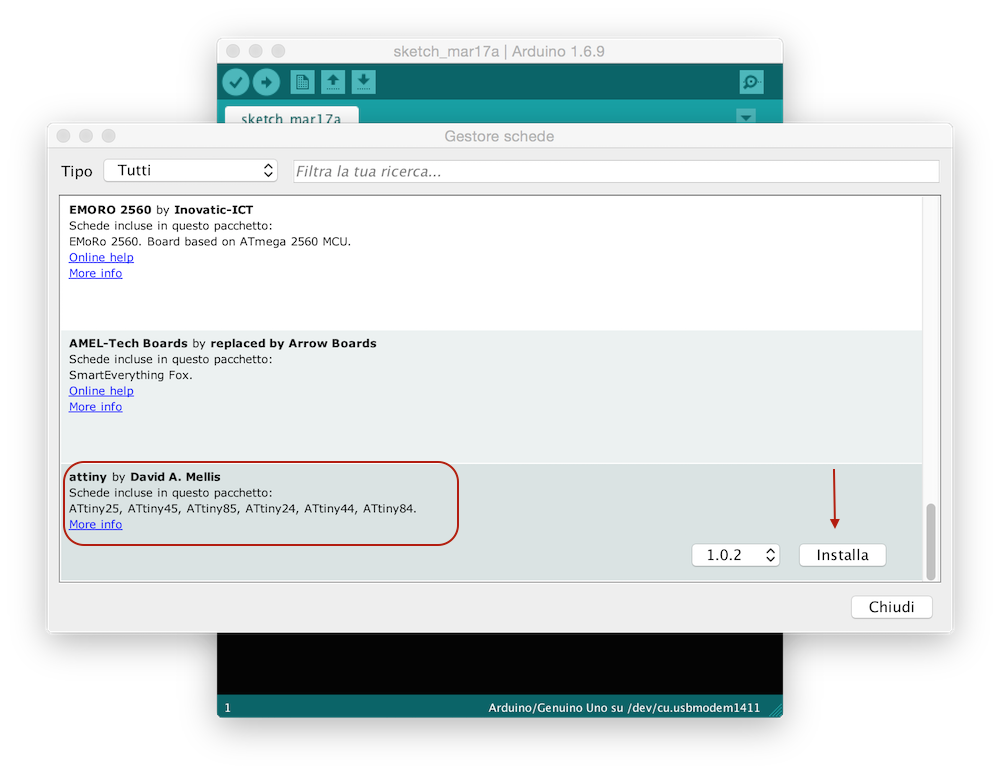Screen dimensions: 1000x774
Task: Click the Open sketch up-arrow icon
Action: tap(333, 82)
